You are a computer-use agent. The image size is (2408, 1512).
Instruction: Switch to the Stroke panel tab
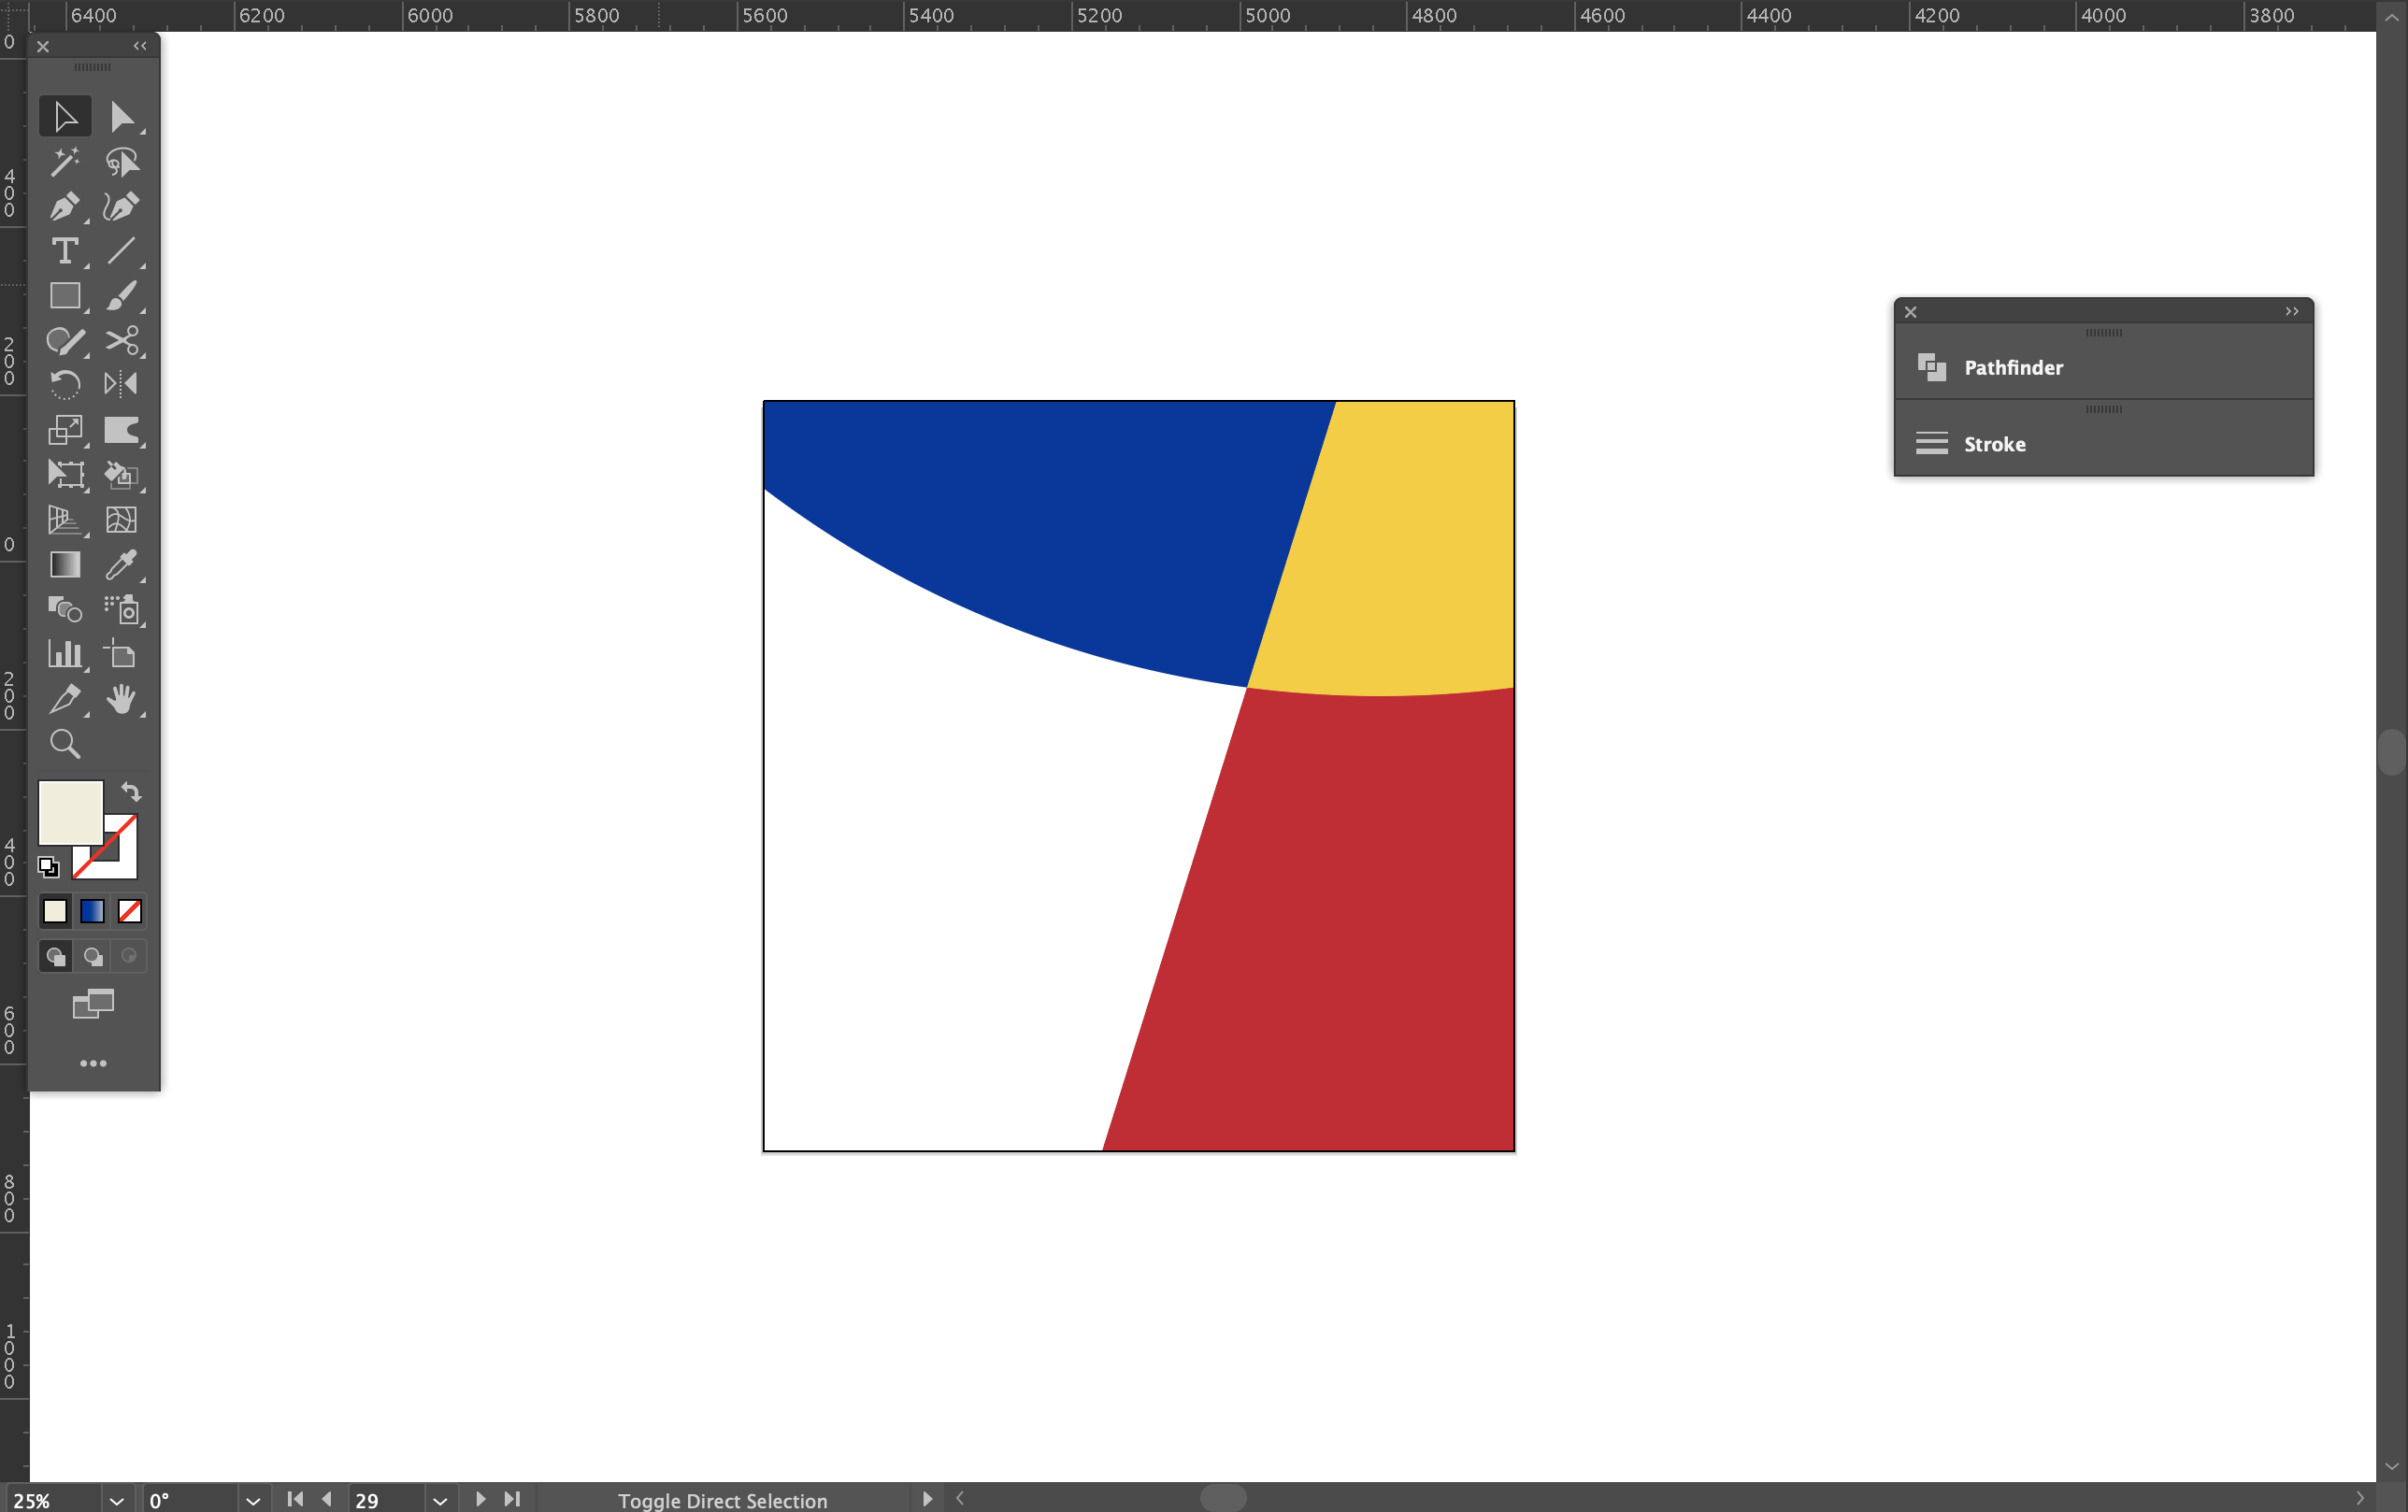[1995, 443]
